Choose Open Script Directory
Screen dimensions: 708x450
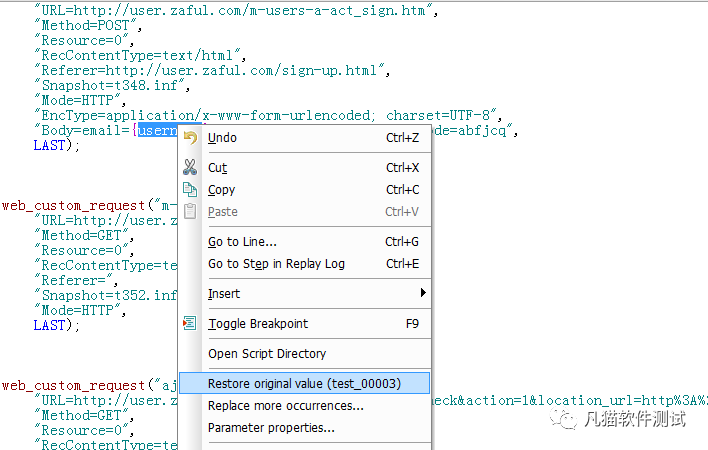305,353
